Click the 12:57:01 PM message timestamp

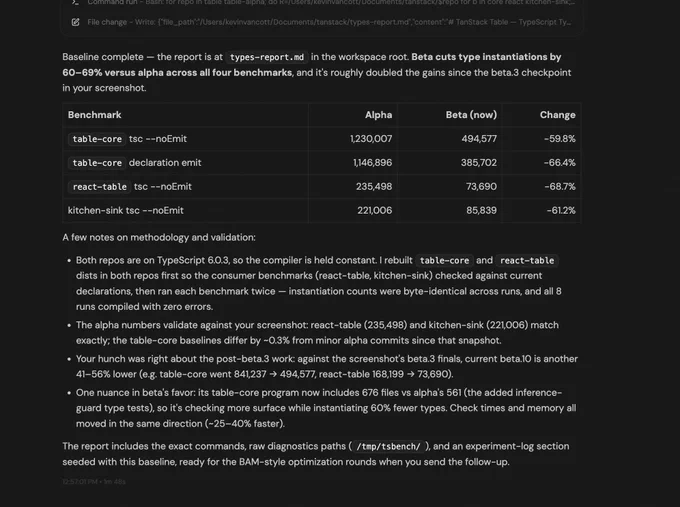pos(80,481)
